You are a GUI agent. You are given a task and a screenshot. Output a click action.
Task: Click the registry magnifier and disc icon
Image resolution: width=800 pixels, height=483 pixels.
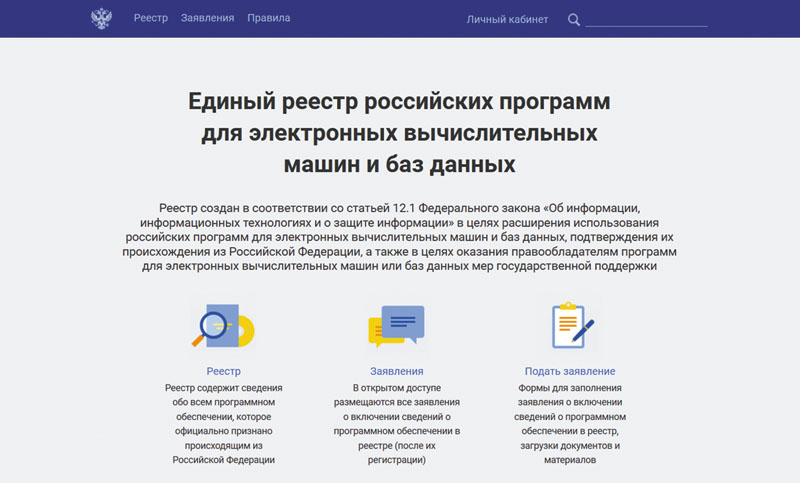click(223, 326)
